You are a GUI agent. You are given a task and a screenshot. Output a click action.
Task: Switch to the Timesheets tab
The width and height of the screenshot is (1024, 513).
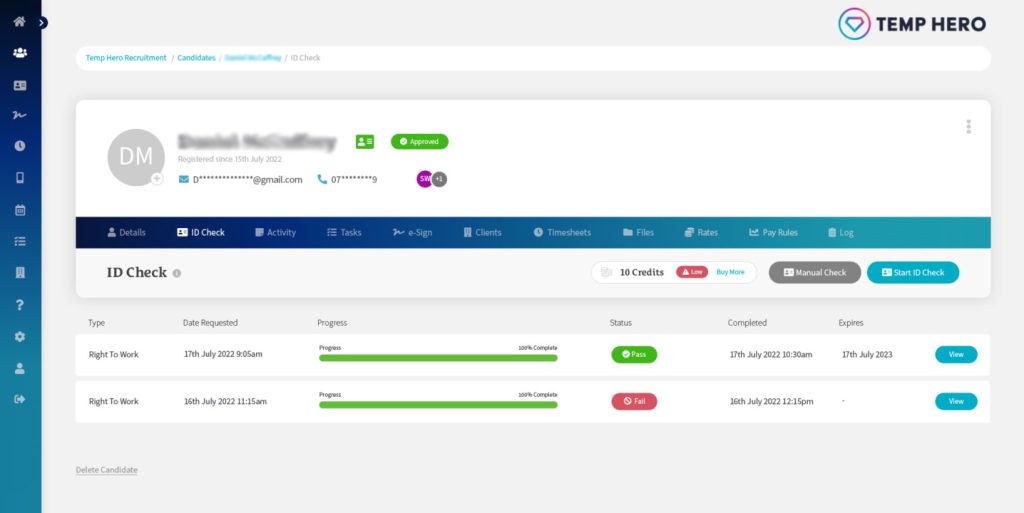click(562, 232)
